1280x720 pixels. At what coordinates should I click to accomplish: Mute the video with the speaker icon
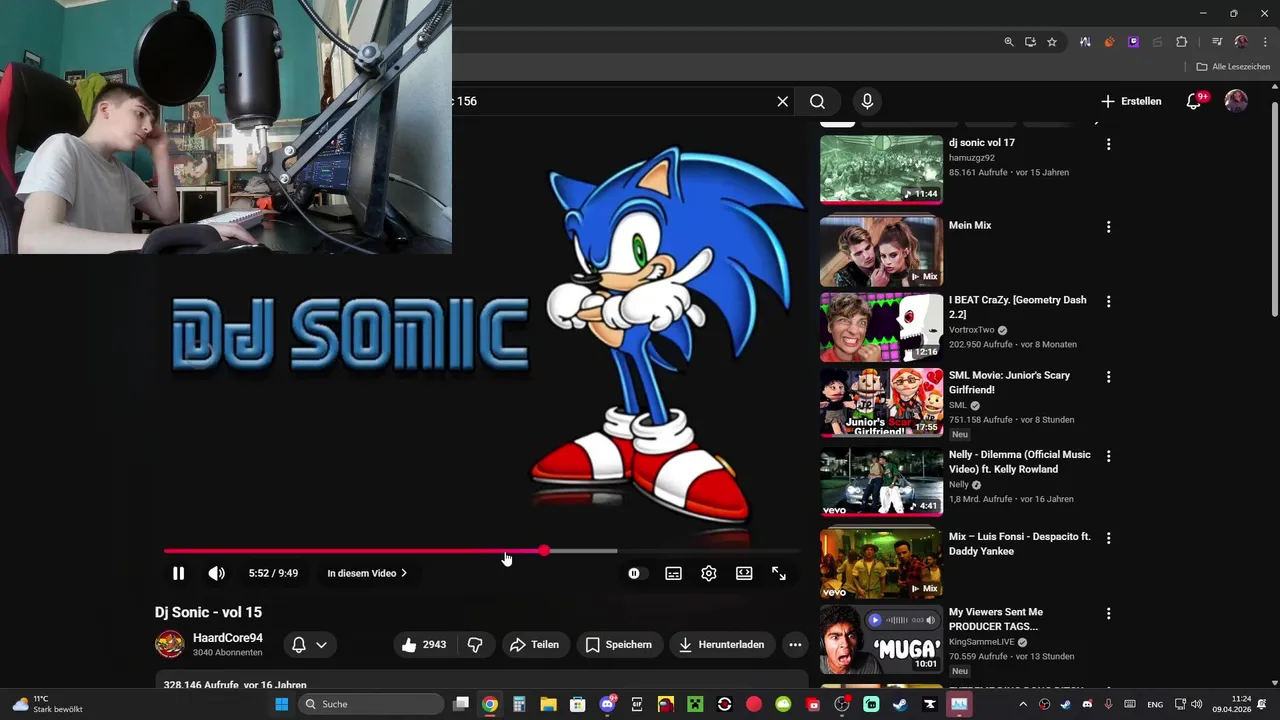click(216, 573)
